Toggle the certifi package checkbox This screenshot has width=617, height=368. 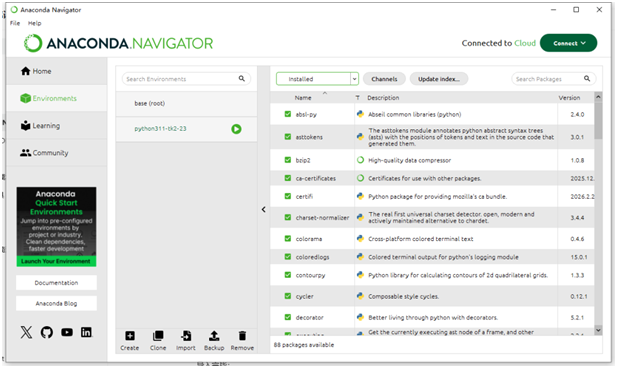click(x=288, y=196)
